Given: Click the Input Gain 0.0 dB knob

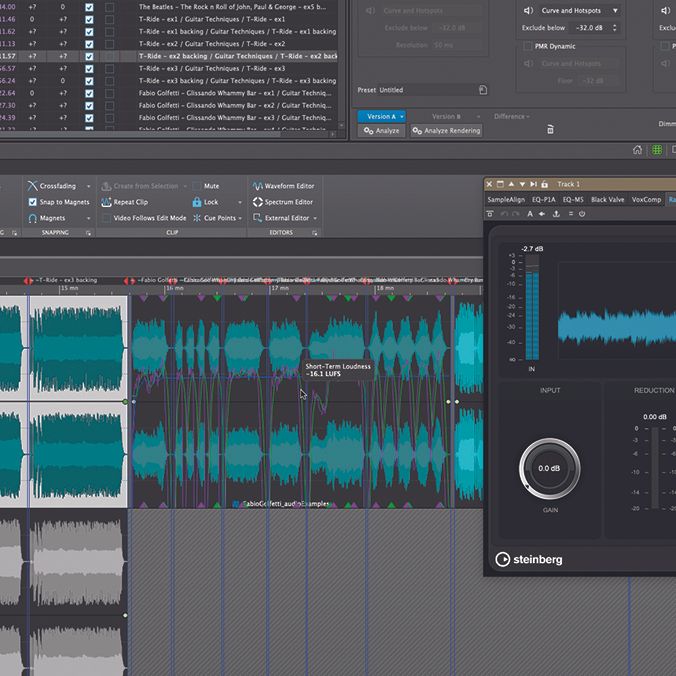Looking at the screenshot, I should 549,468.
